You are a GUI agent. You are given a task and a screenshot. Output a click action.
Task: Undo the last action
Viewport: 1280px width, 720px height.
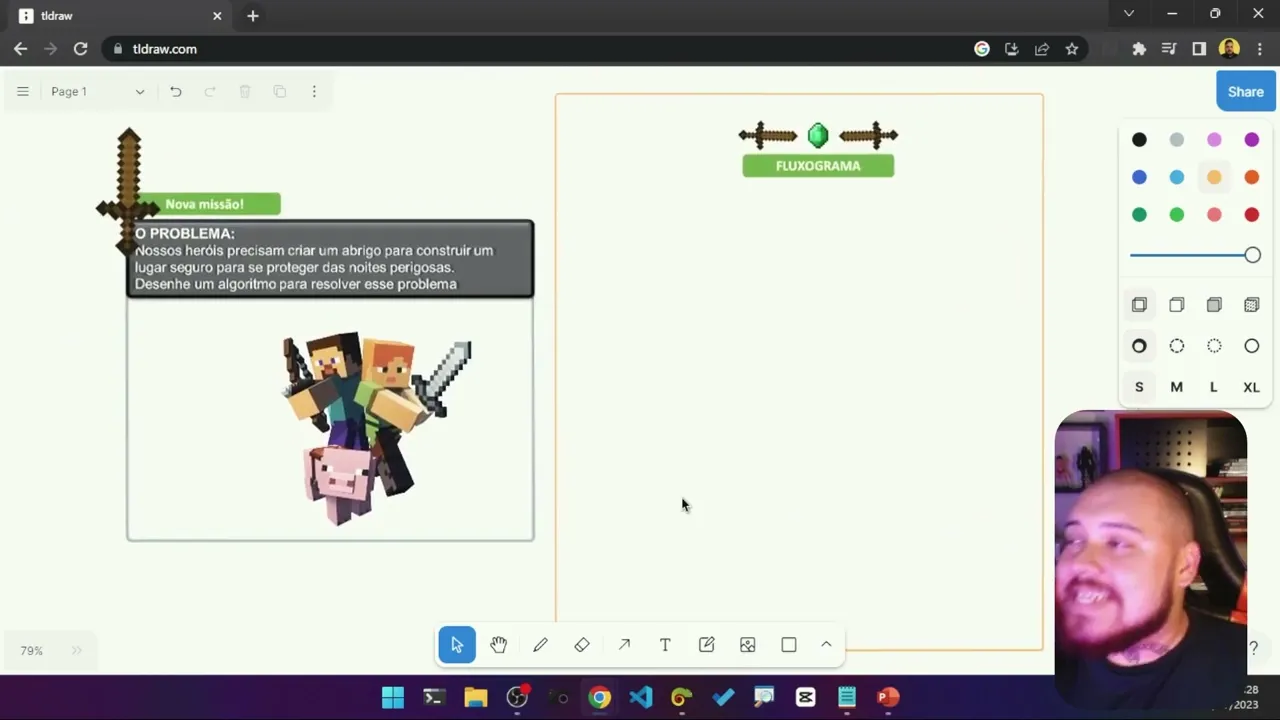click(x=176, y=91)
